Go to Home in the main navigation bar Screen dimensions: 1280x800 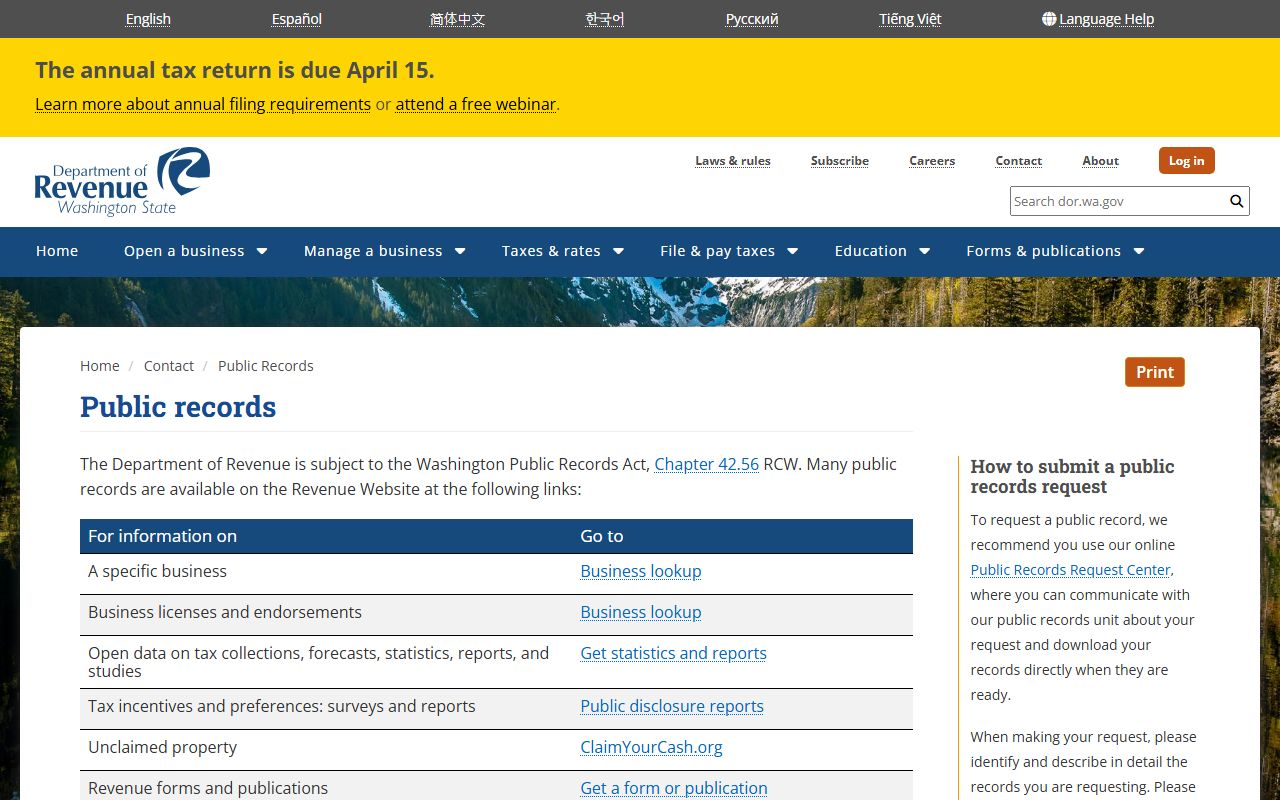pyautogui.click(x=57, y=251)
